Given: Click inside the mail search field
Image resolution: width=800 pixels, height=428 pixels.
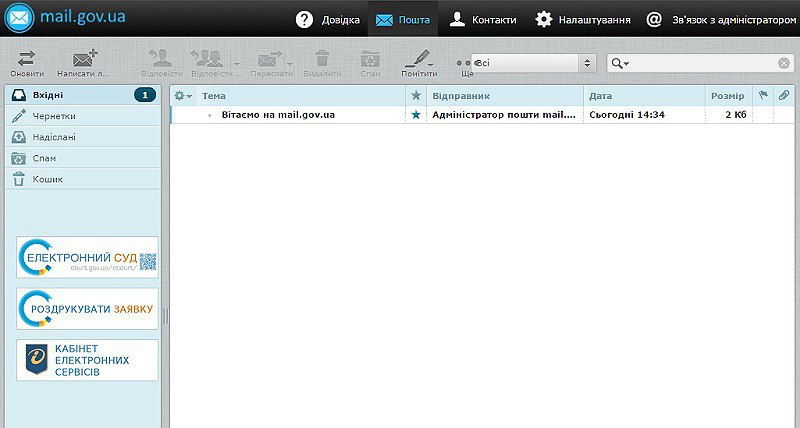Looking at the screenshot, I should (700, 63).
